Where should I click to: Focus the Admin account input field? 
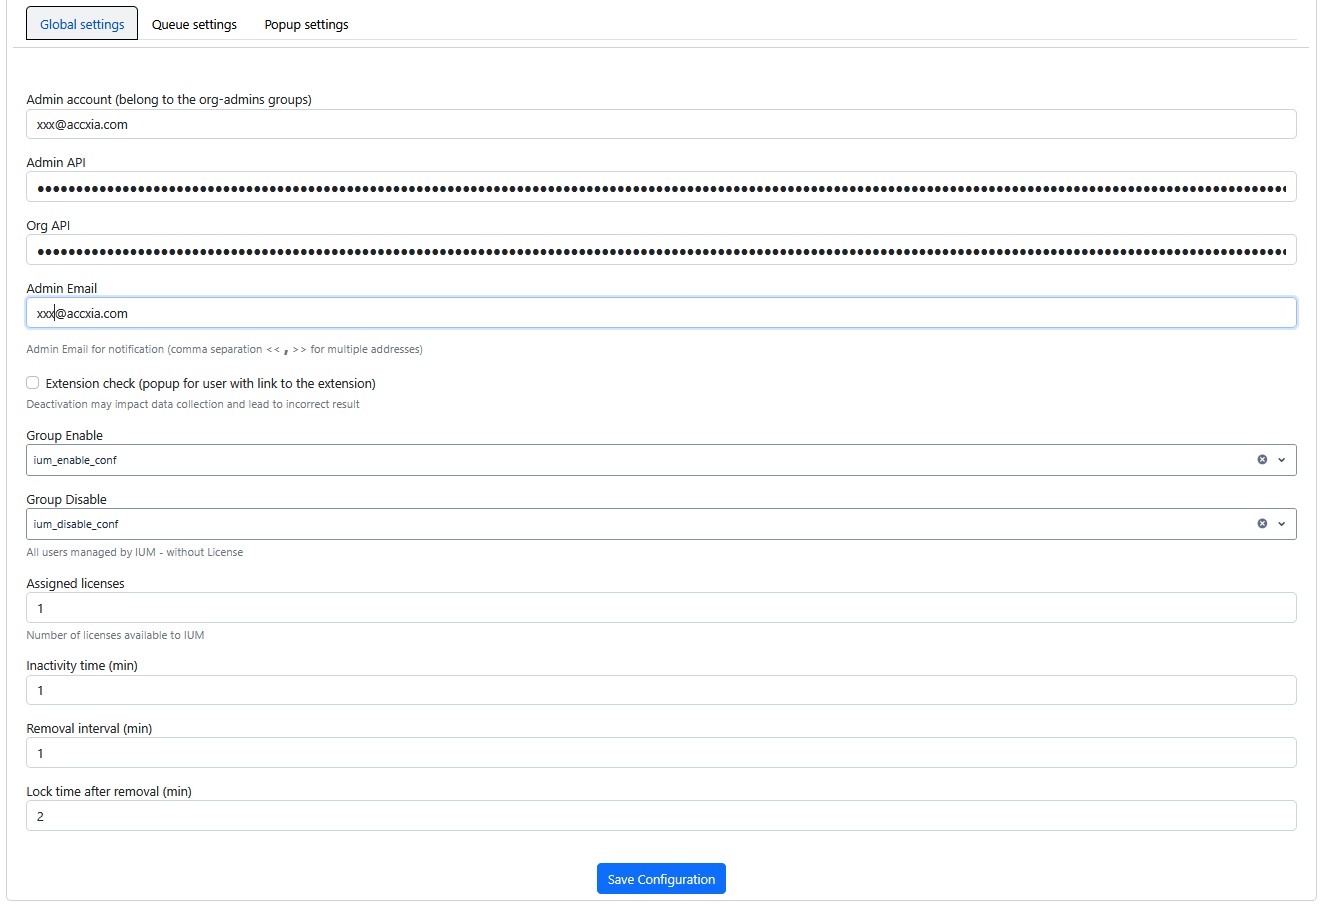660,125
